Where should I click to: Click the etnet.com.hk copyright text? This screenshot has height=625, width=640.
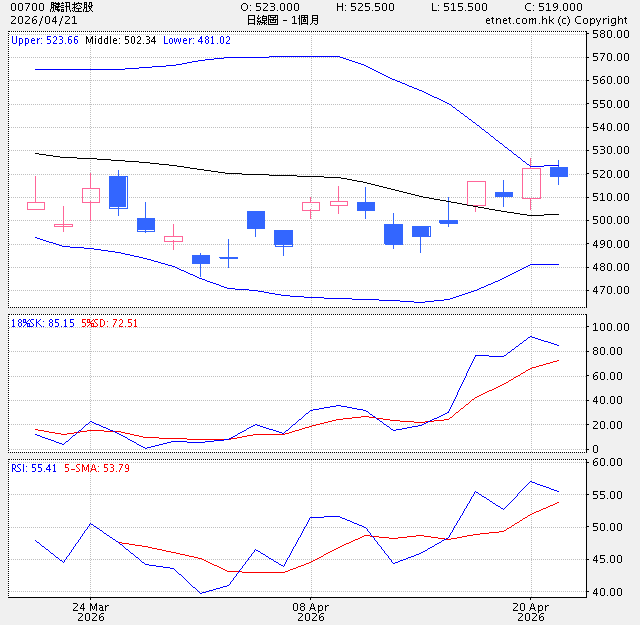556,20
